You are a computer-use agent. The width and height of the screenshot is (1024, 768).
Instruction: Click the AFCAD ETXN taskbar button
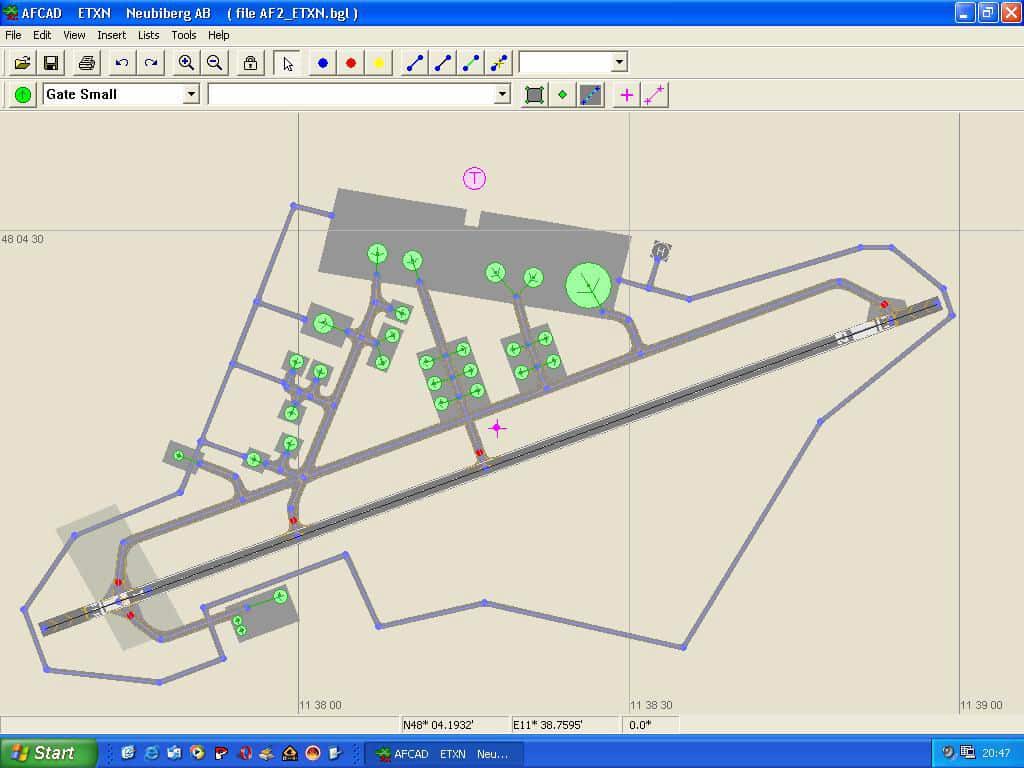(x=442, y=754)
